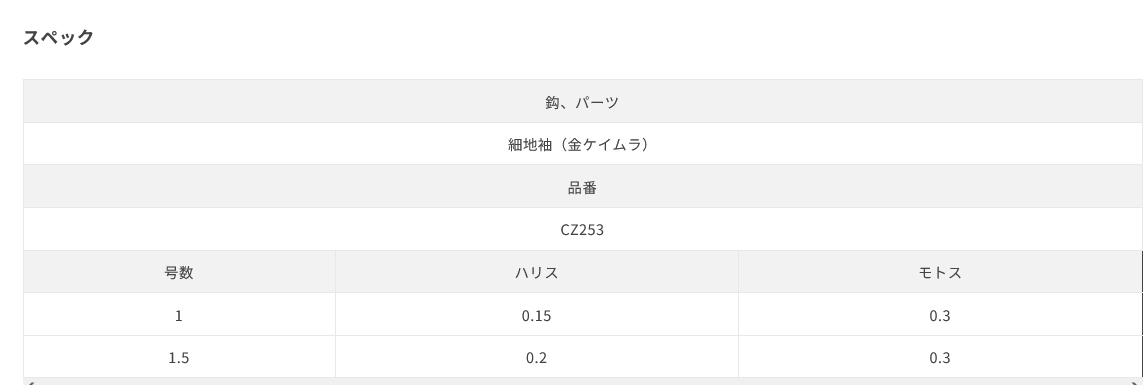The height and width of the screenshot is (385, 1145).
Task: Select the モトス 0.3 cell in row 1.5
Action: pos(940,357)
